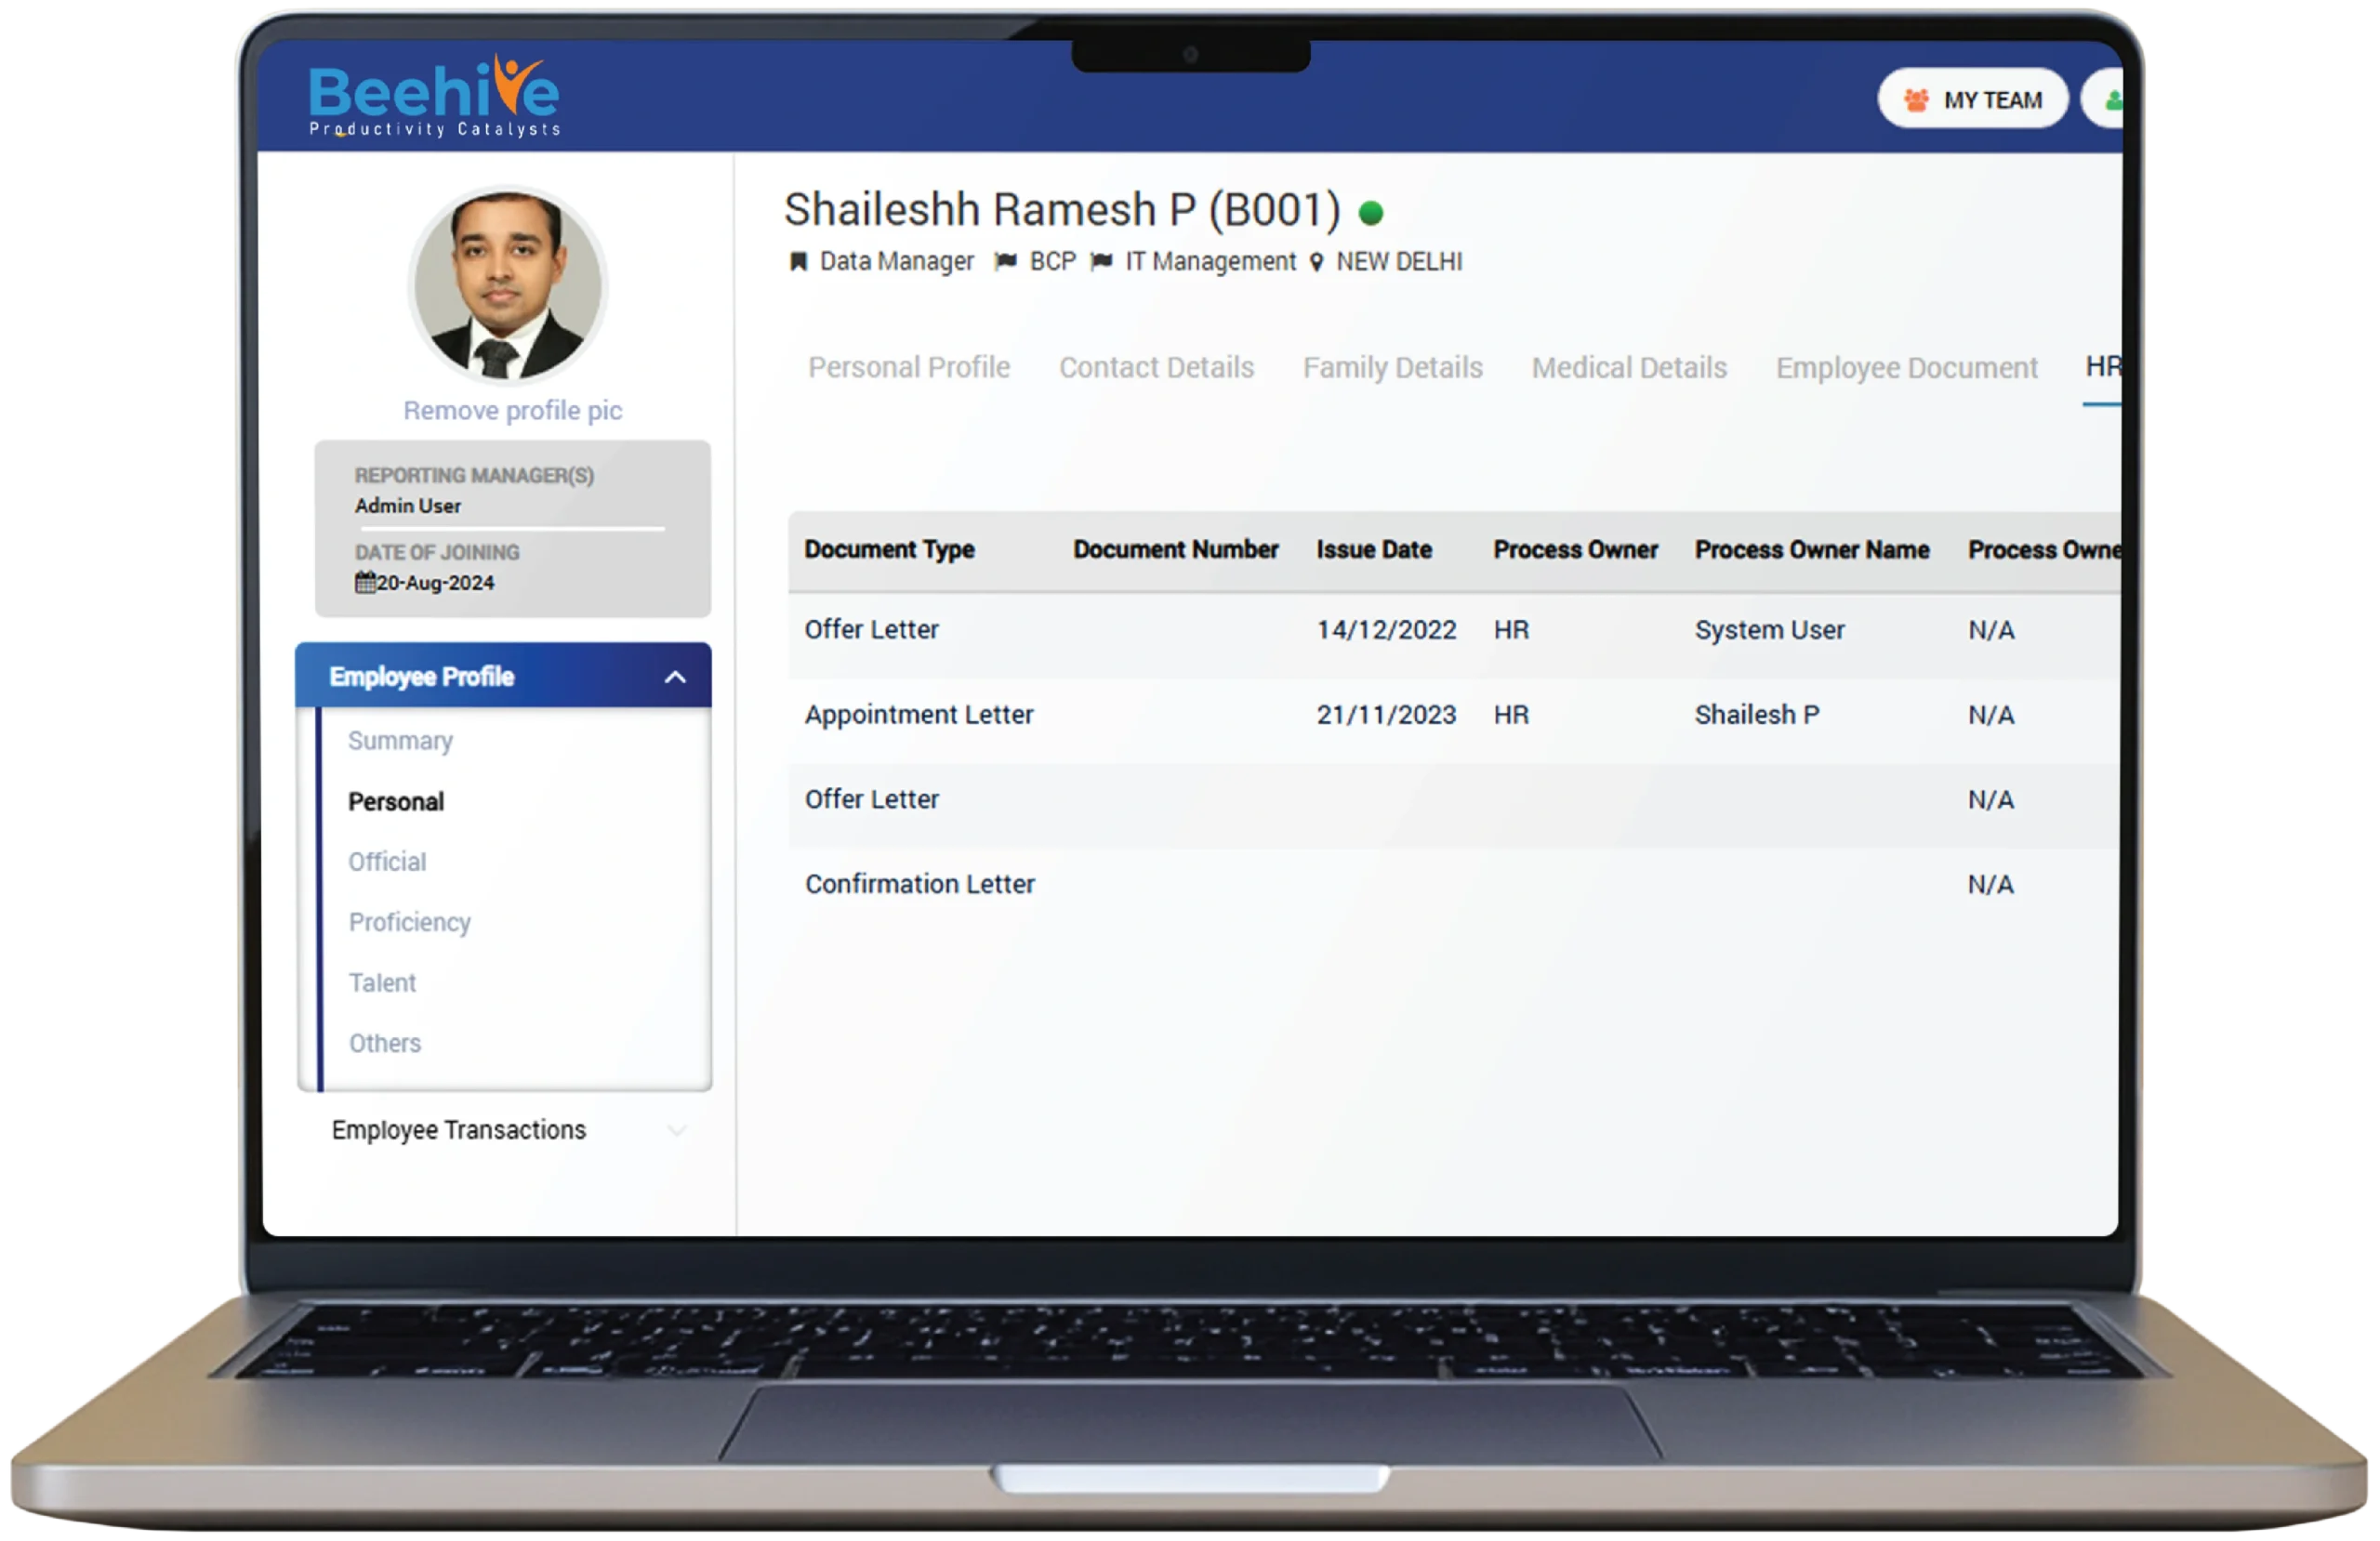
Task: Select Summary in the Employee Profile menu
Action: point(400,741)
